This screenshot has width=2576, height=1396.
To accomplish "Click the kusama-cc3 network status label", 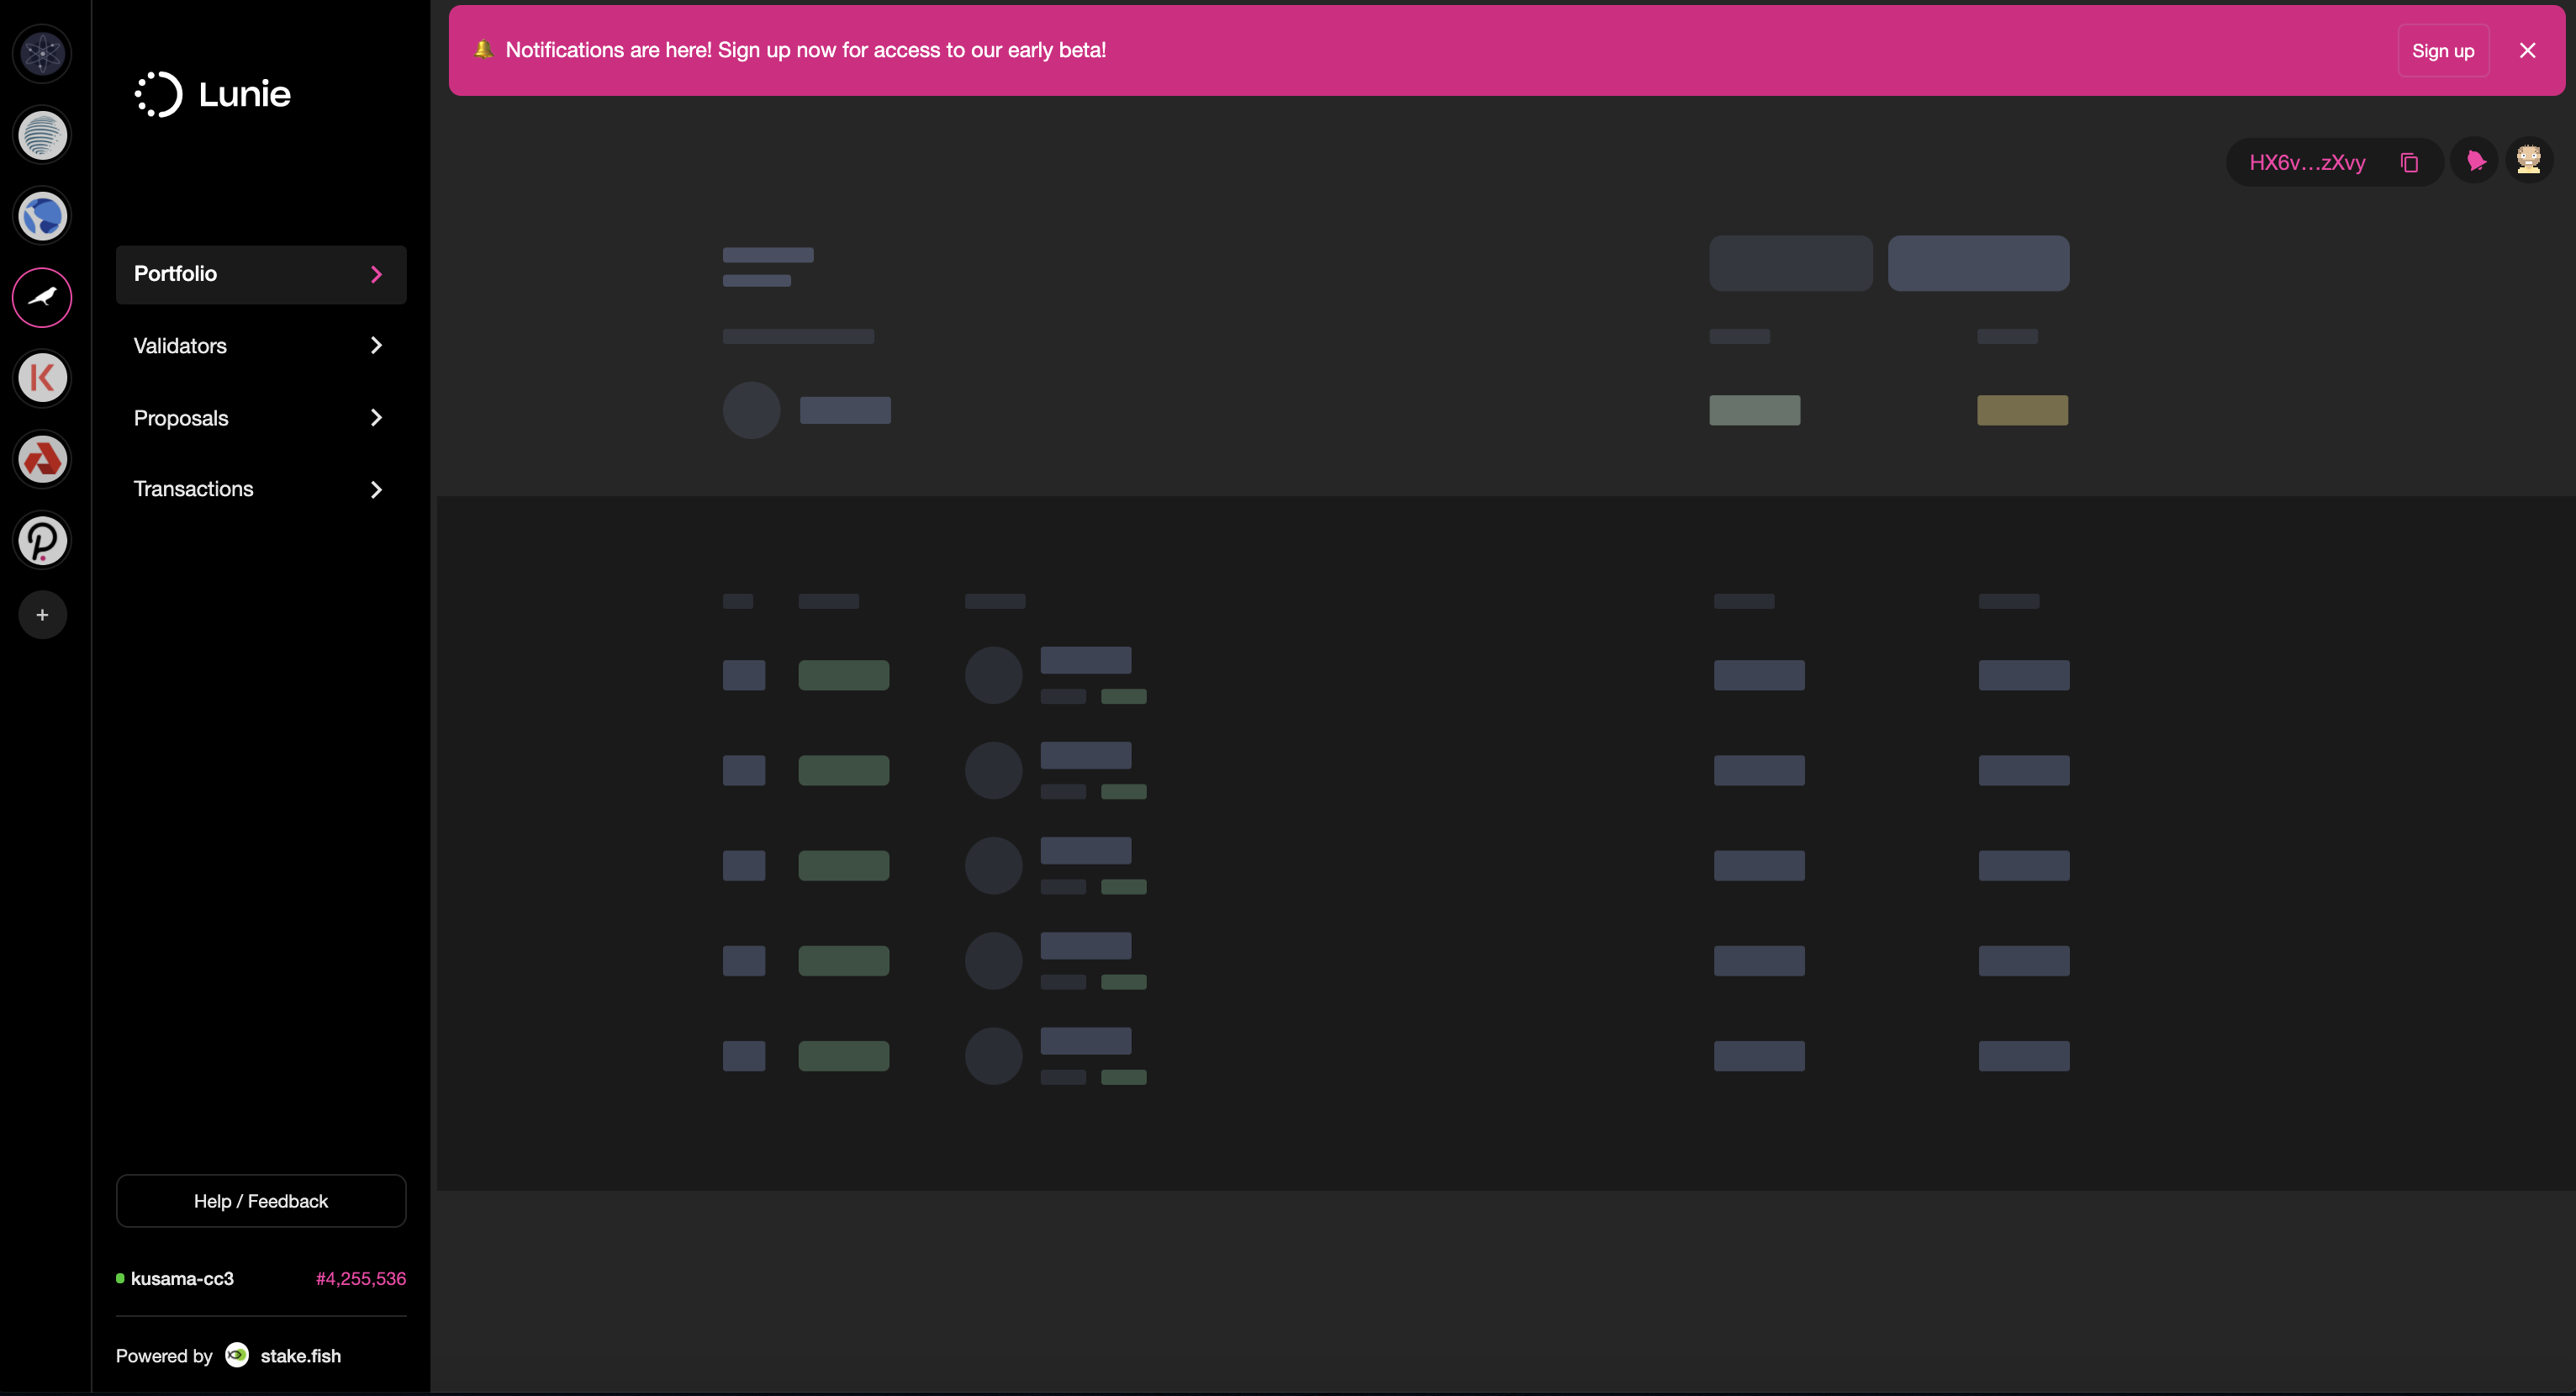I will (182, 1278).
